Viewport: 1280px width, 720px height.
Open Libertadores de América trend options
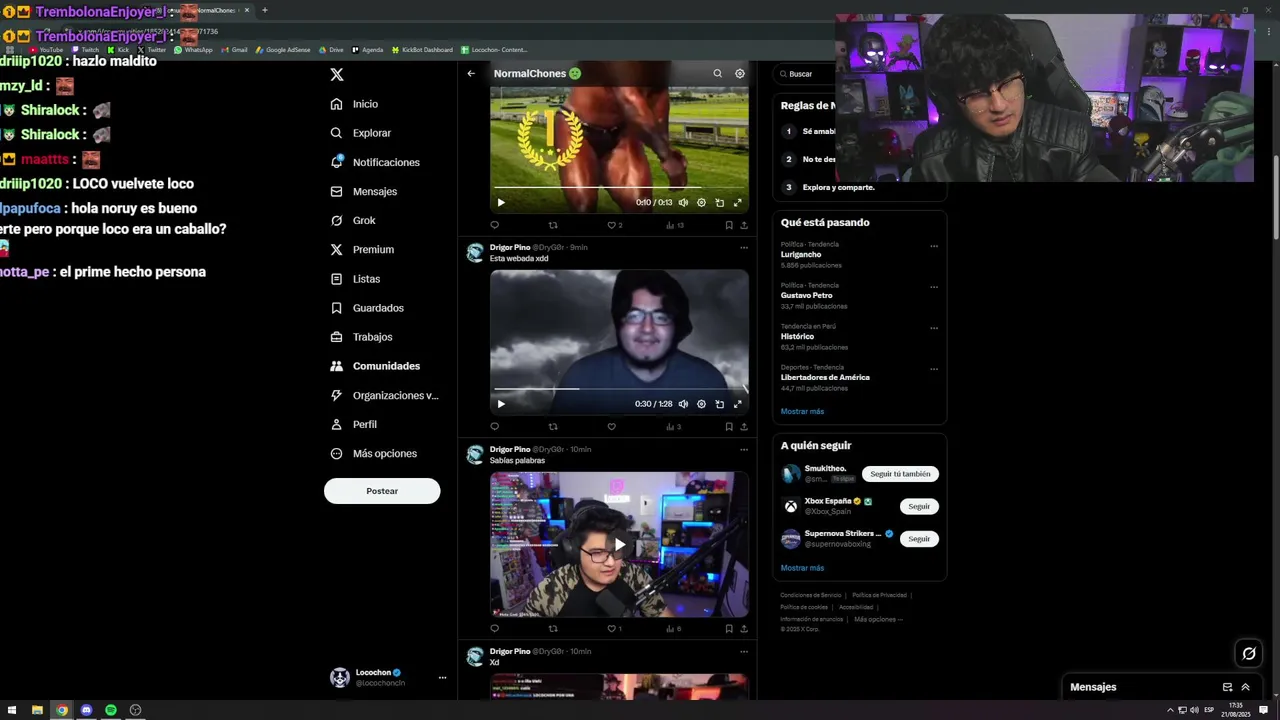[x=934, y=369]
